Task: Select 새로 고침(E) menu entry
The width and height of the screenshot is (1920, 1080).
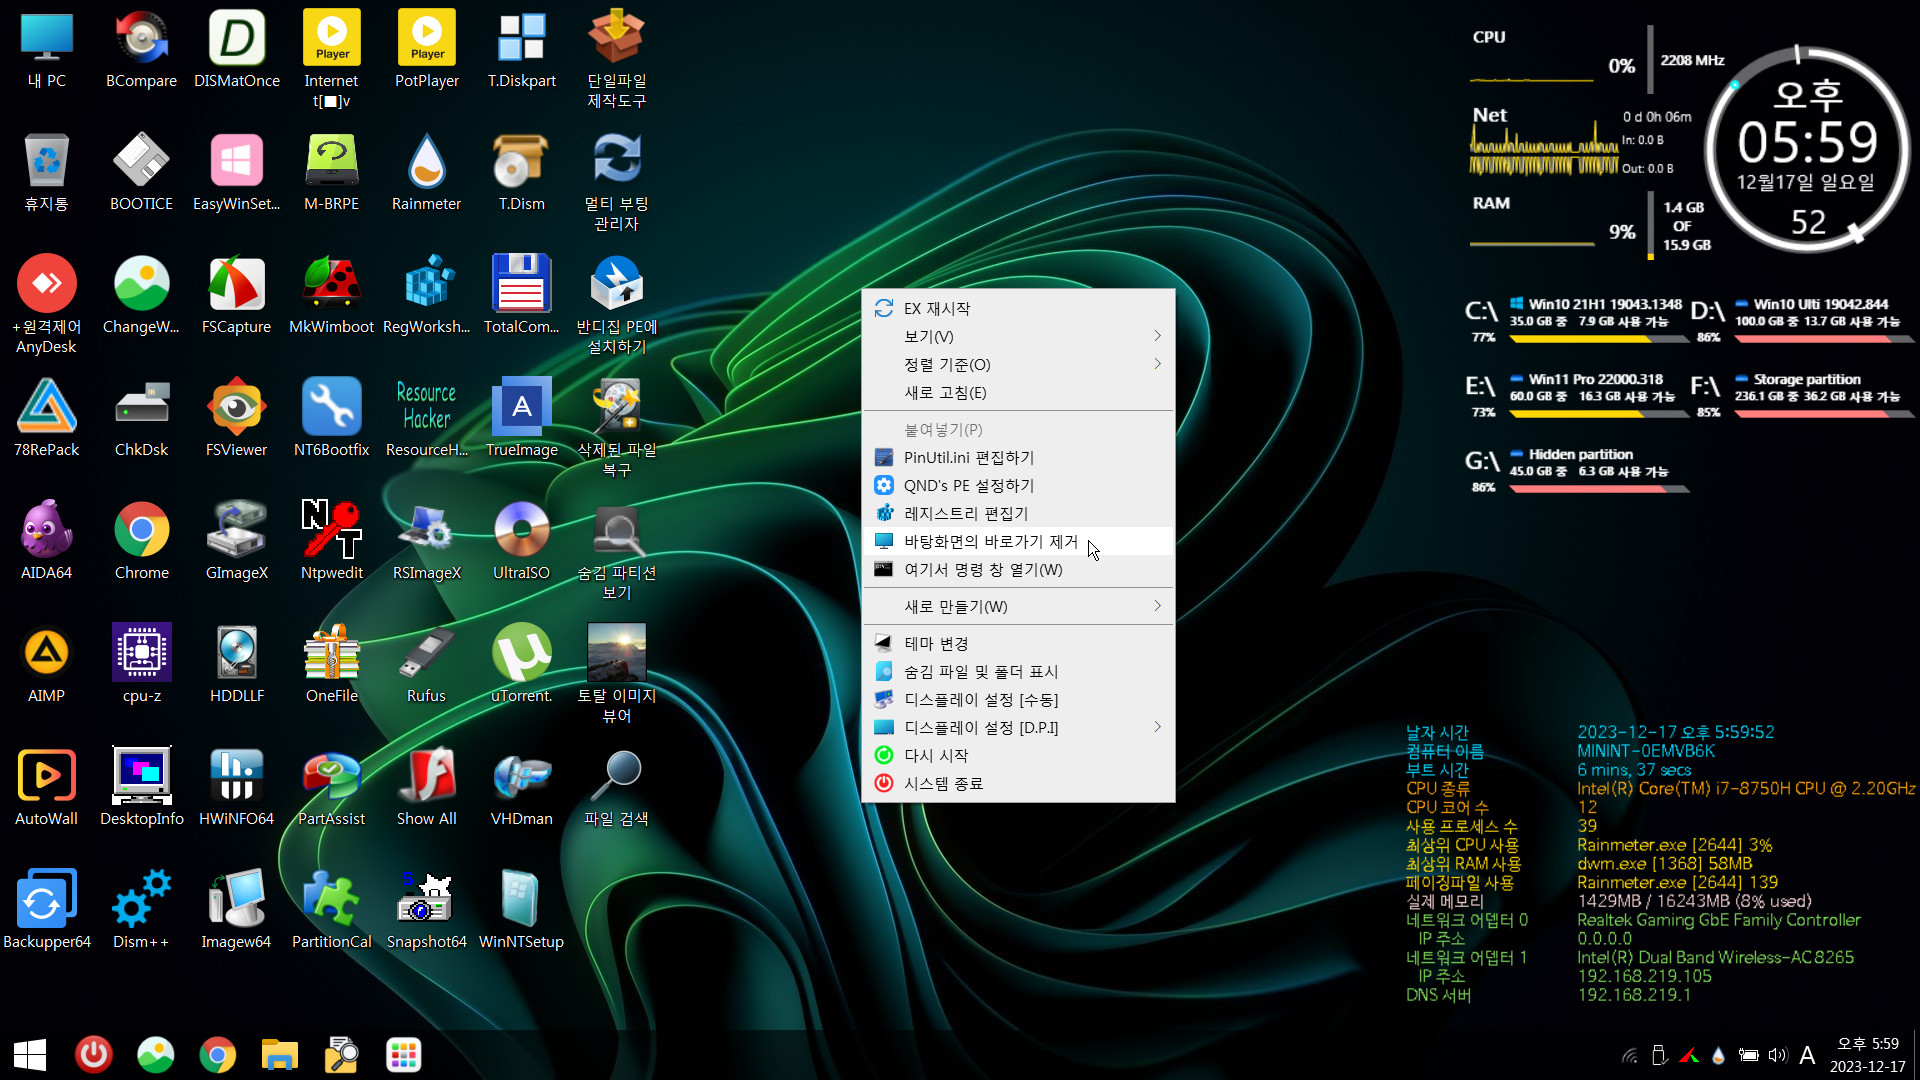Action: pos(1018,392)
